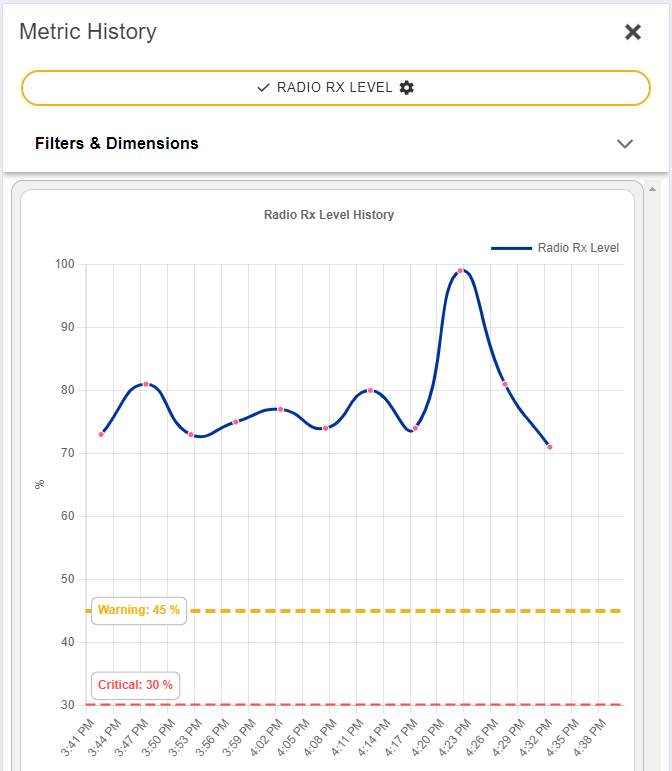Expand Filters & Dimensions chevron
The height and width of the screenshot is (771, 672).
pyautogui.click(x=625, y=143)
